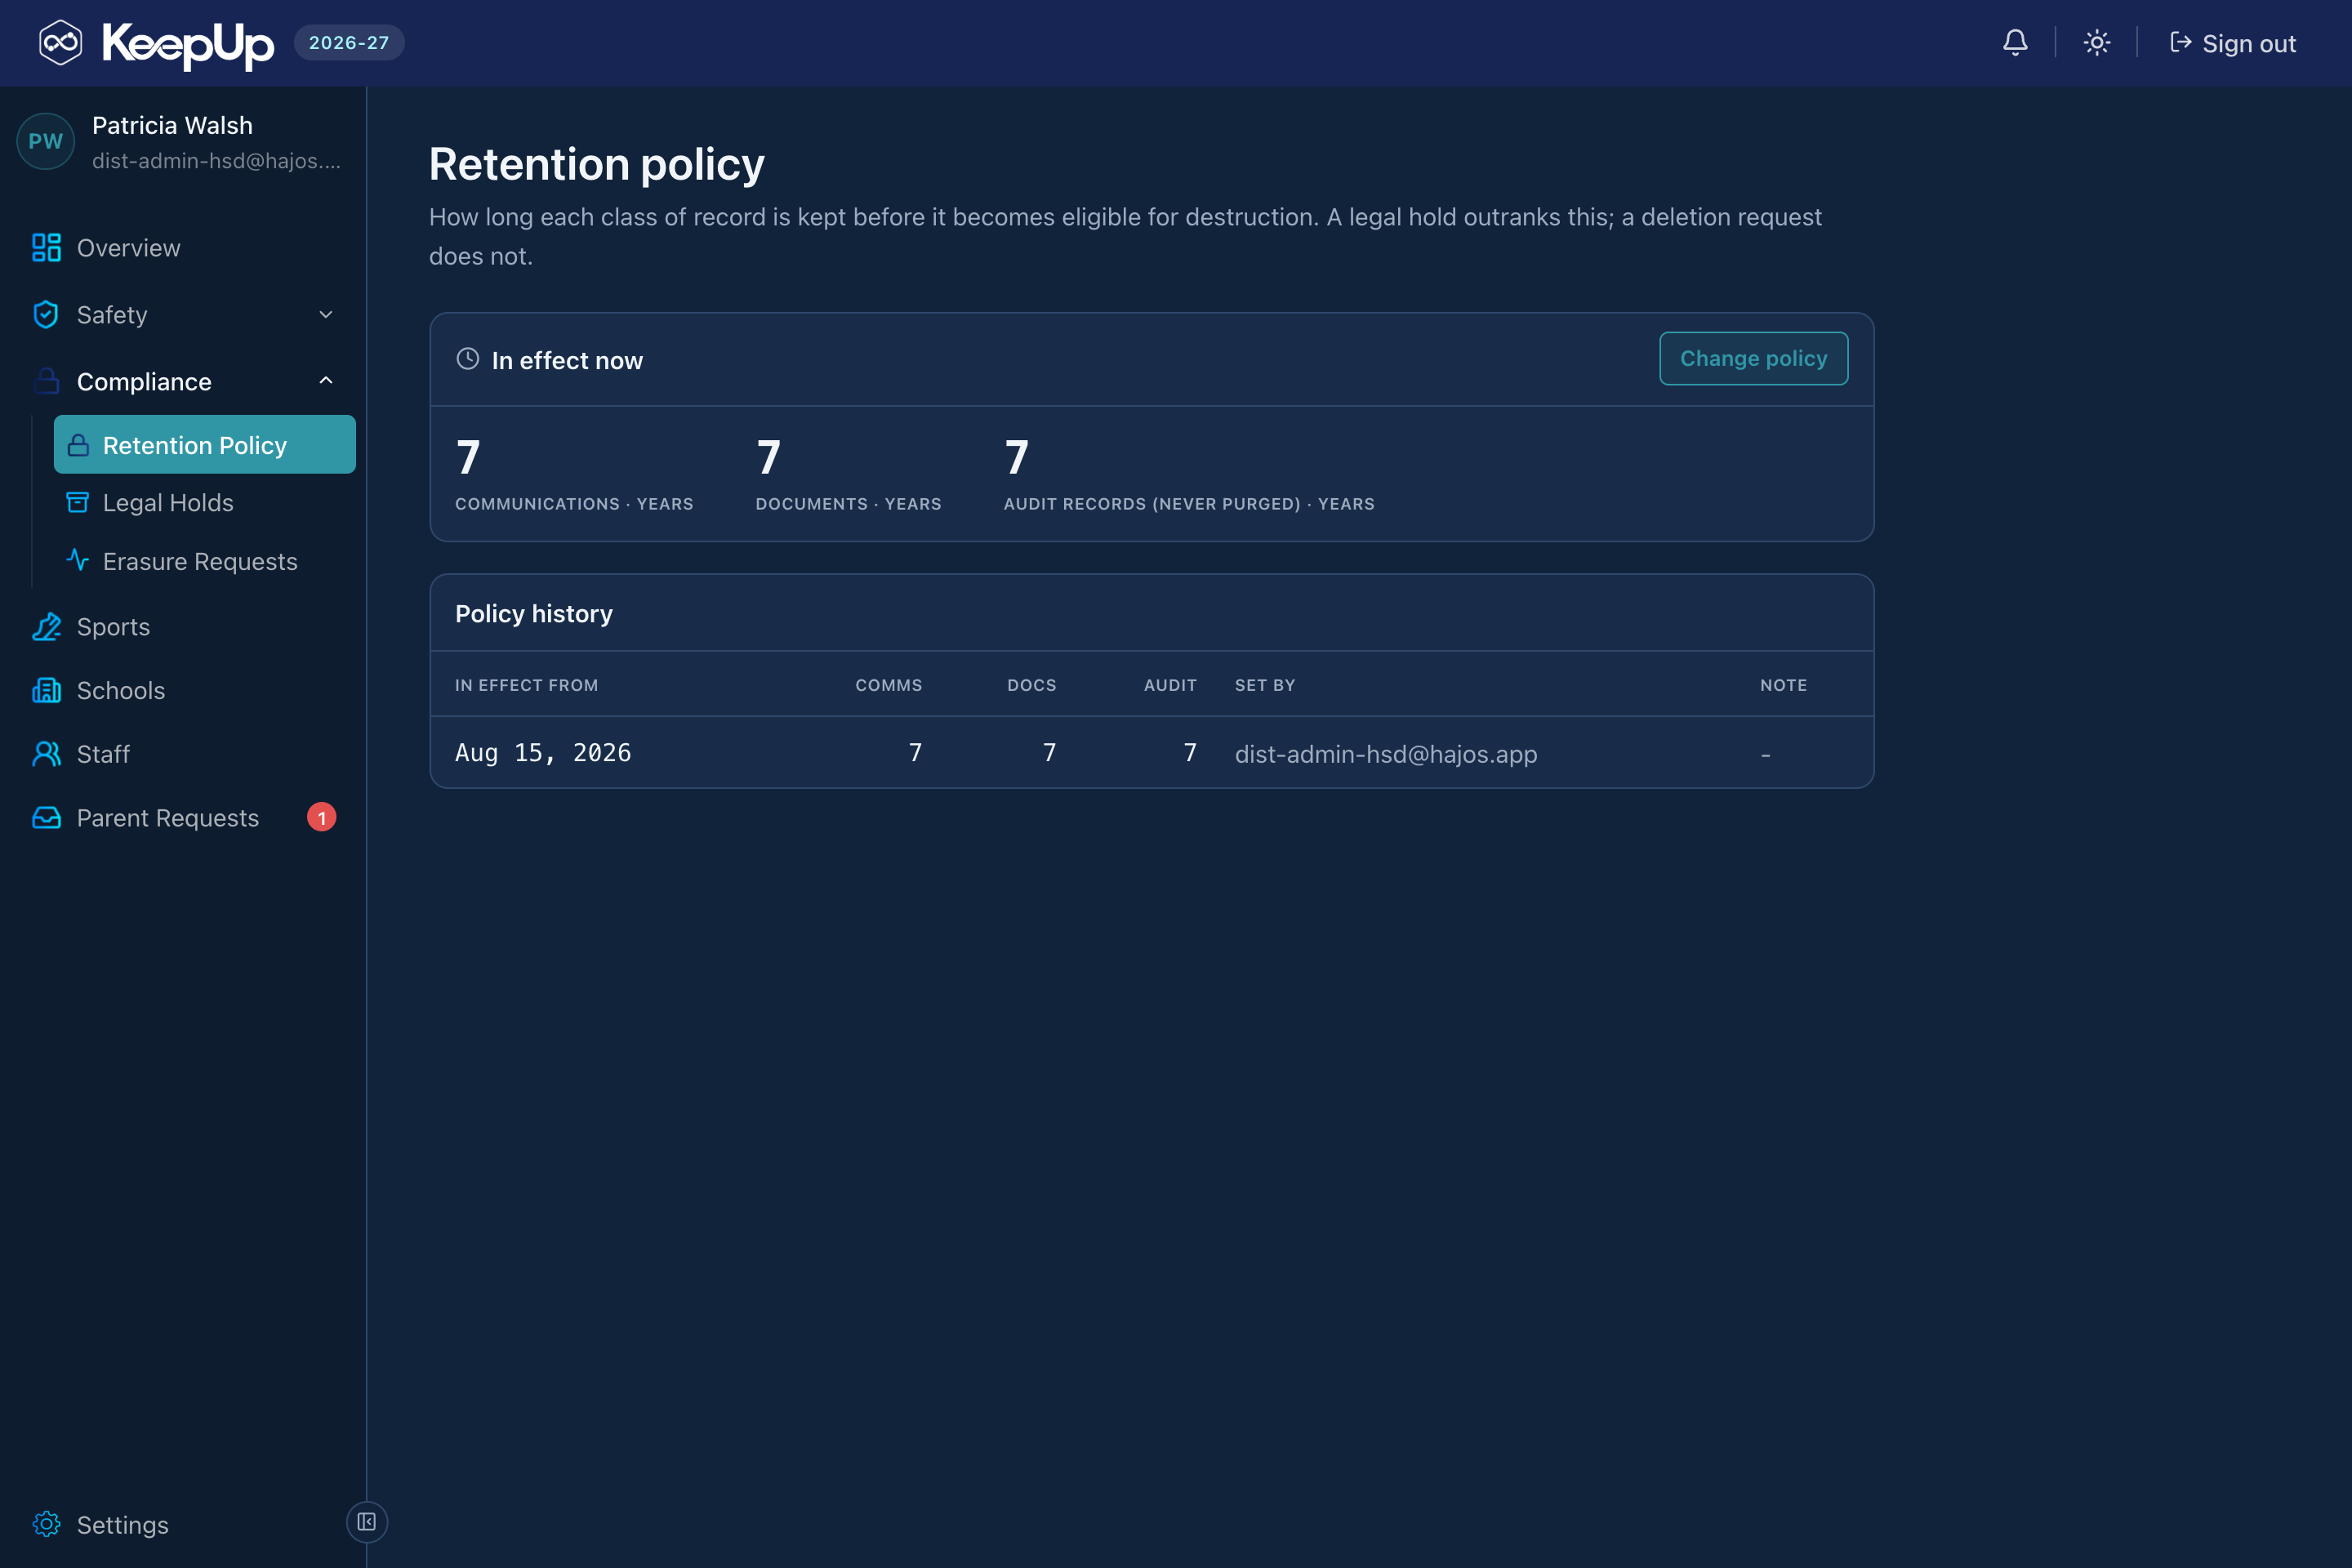The image size is (2352, 1568).
Task: Expand the Safety section chevron
Action: pos(326,314)
